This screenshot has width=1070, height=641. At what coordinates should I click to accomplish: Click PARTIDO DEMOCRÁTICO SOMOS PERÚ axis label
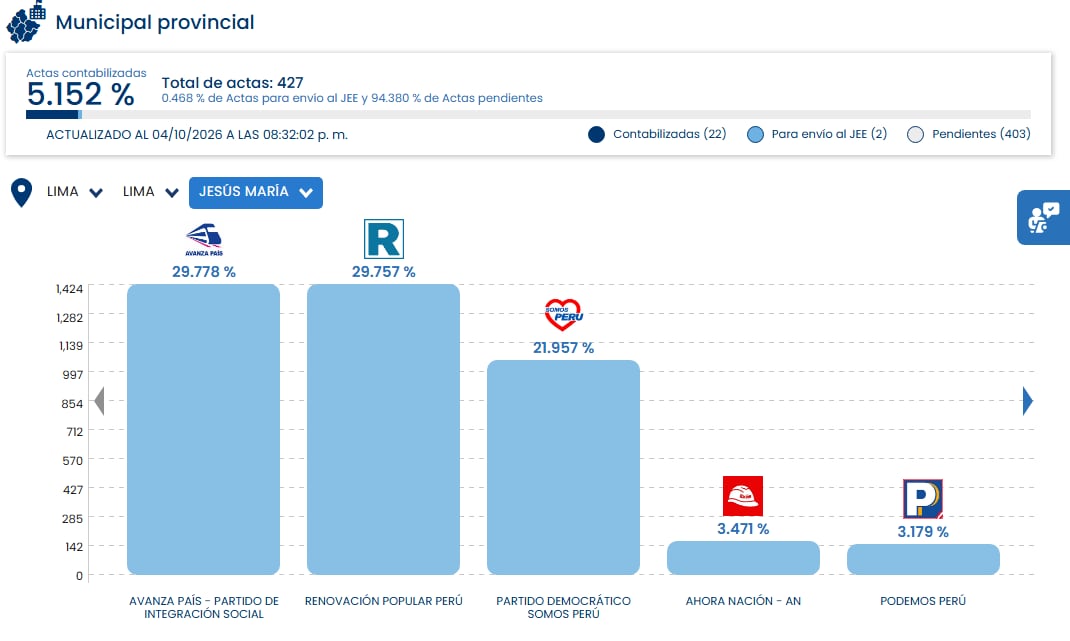564,608
